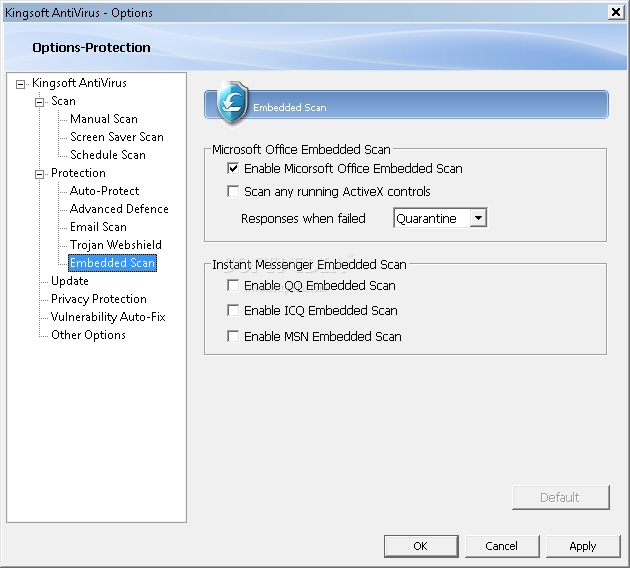Screen dimensions: 630x568
Task: Open Schedule Scan options
Action: [x=108, y=155]
